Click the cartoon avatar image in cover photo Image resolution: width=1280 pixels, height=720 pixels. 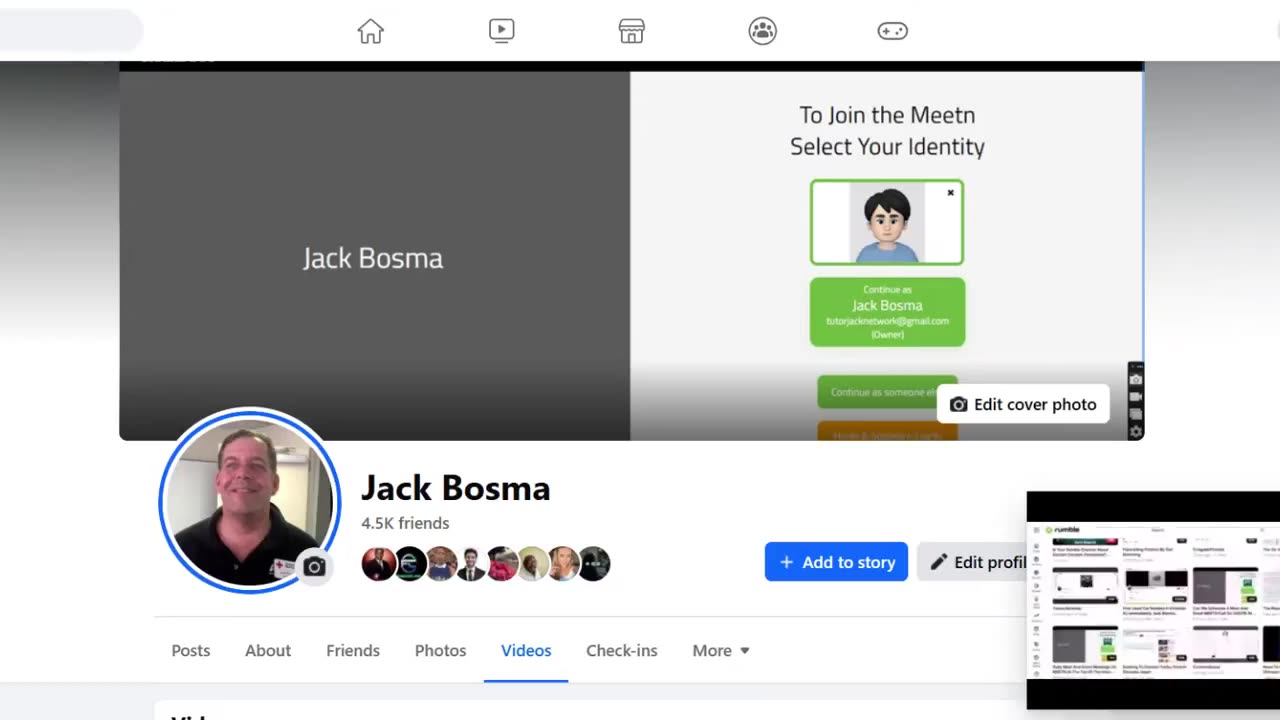(x=887, y=222)
